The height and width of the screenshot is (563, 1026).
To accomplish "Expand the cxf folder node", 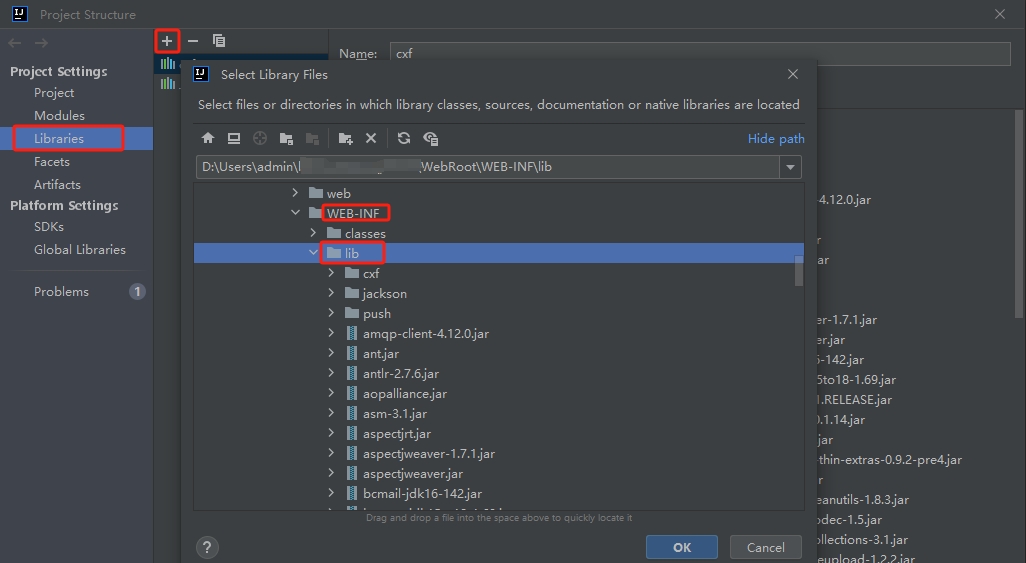I will 332,273.
